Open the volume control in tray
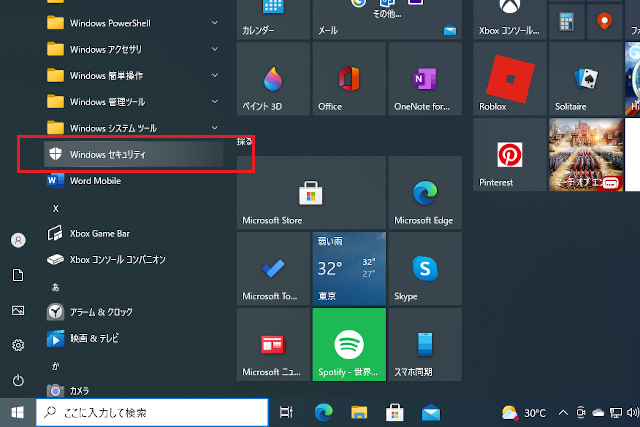640x427 pixels. (633, 413)
